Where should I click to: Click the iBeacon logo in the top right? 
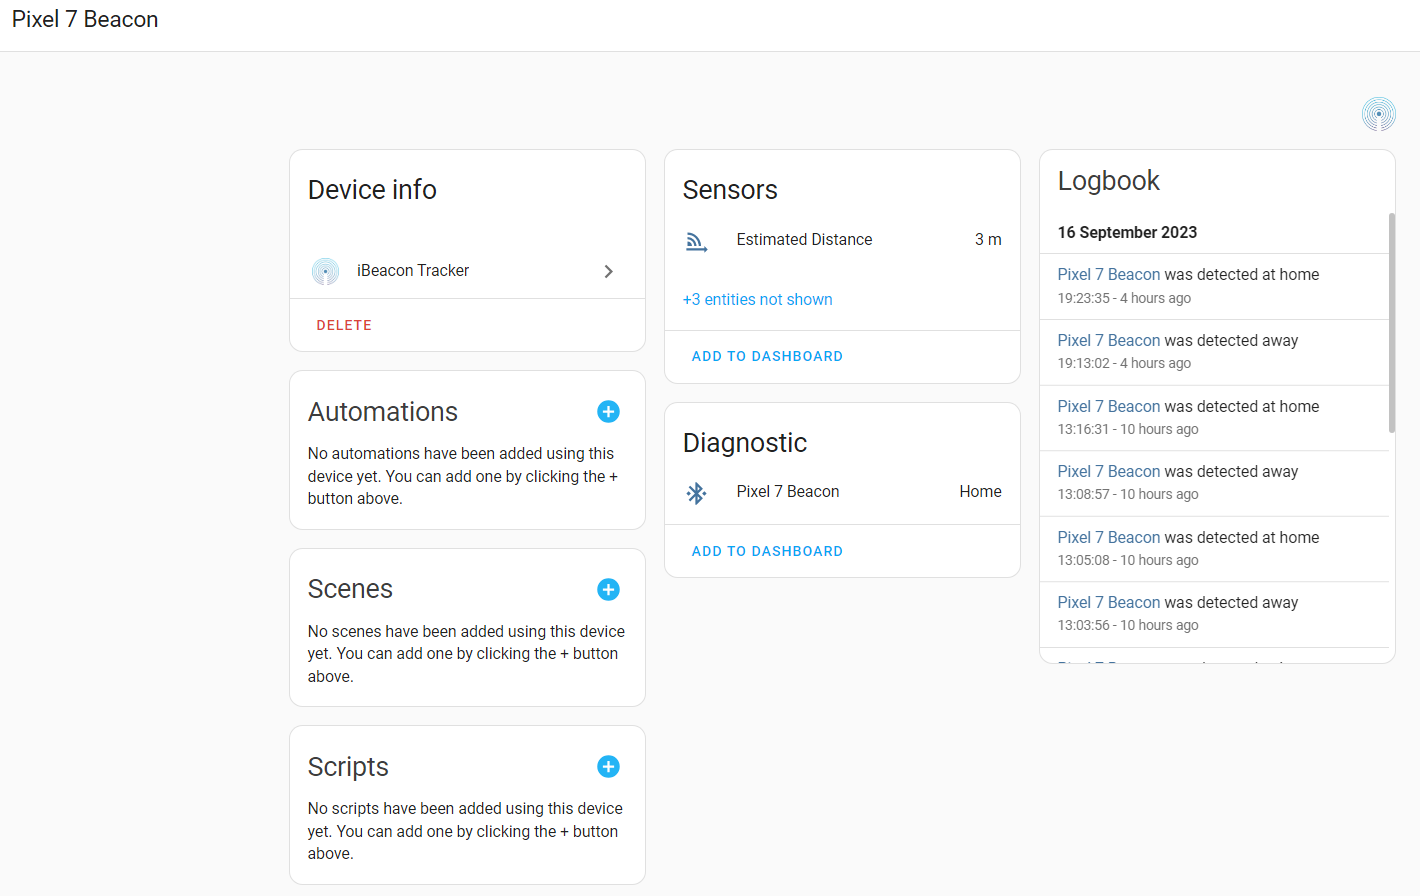click(1378, 114)
